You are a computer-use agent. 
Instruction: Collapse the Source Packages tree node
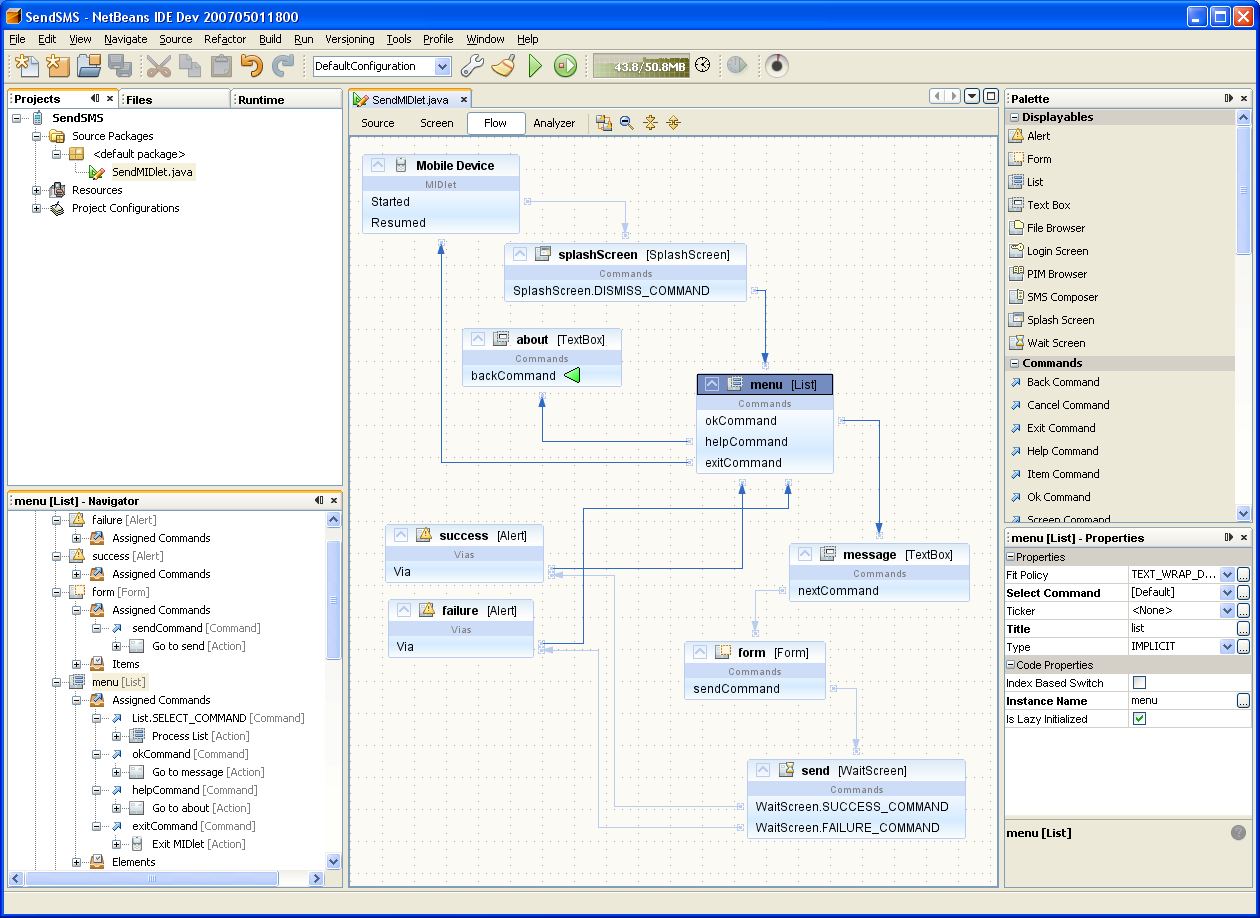click(x=37, y=136)
